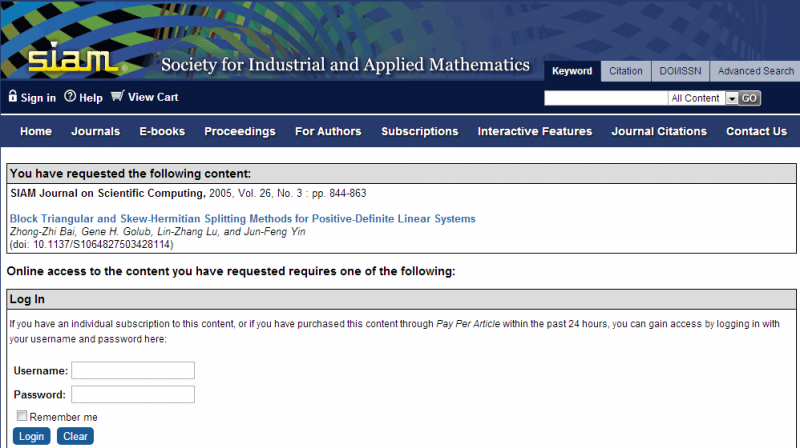
Task: Click the Log In section header
Action: tap(402, 299)
